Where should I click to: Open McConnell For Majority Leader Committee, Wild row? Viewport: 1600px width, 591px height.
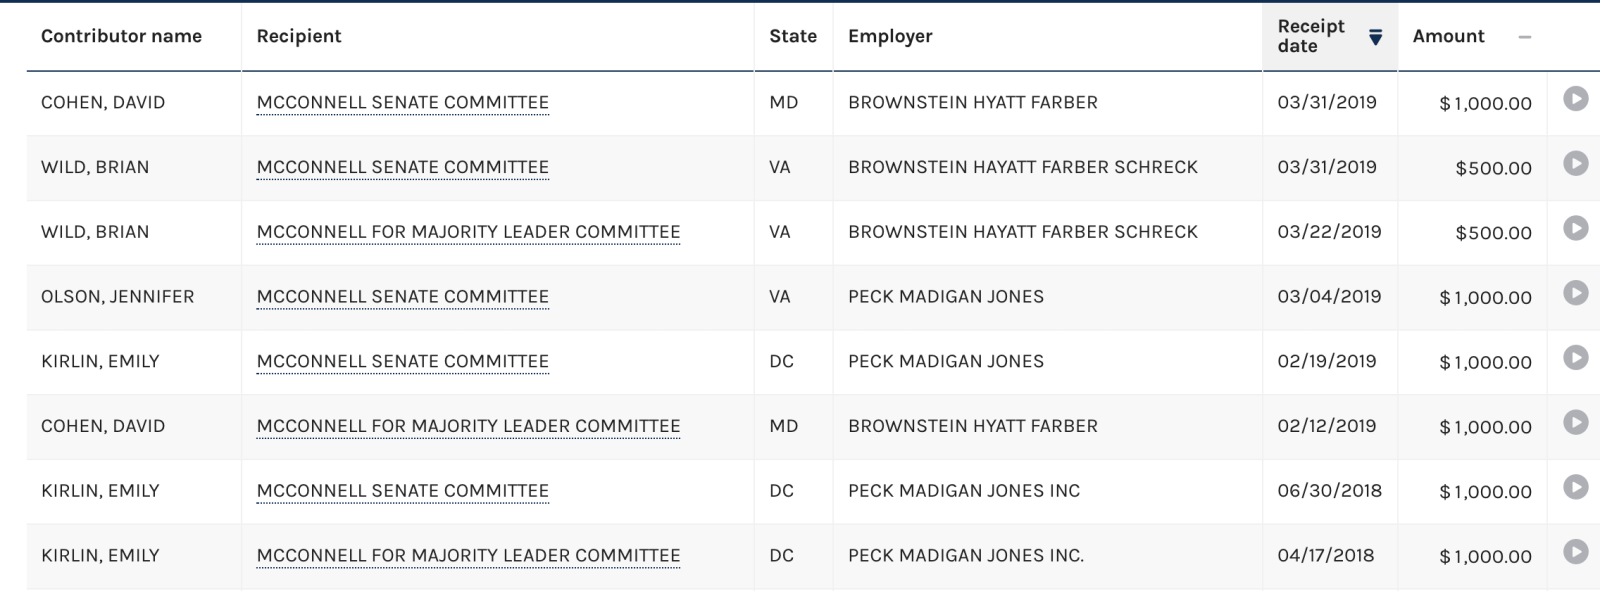pyautogui.click(x=468, y=232)
